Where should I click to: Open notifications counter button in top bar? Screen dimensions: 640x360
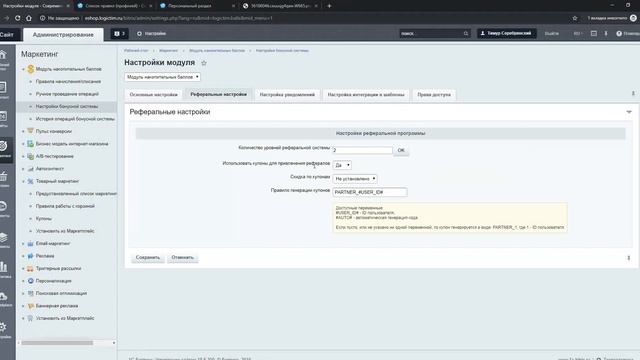point(120,33)
